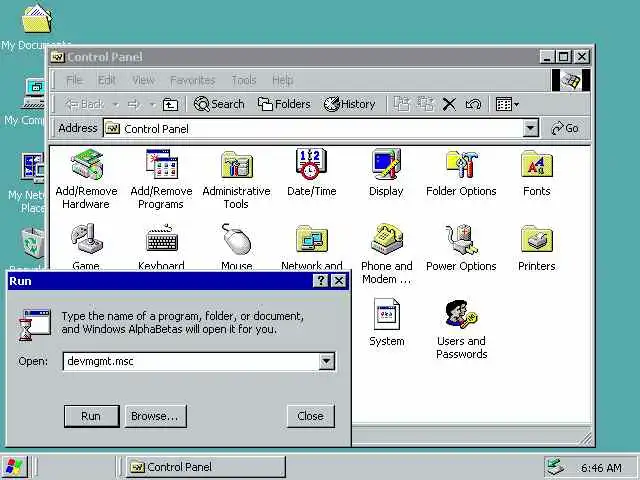Click the Back toolbar button
This screenshot has width=640, height=480.
click(x=85, y=104)
